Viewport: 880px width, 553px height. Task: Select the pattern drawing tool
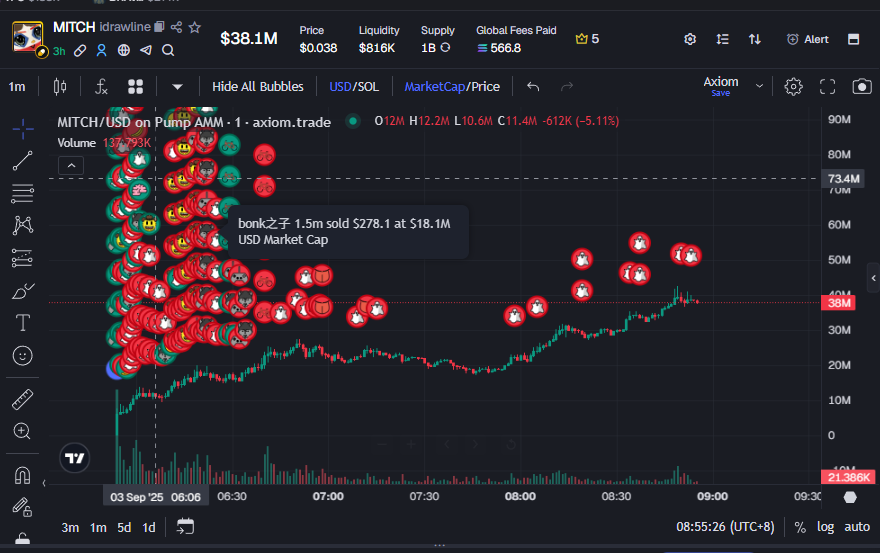23,226
